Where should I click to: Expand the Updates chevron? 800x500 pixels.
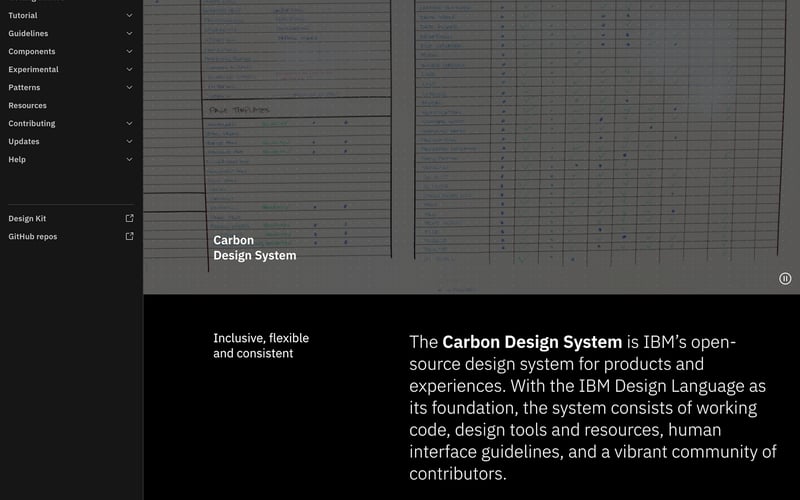click(x=130, y=141)
